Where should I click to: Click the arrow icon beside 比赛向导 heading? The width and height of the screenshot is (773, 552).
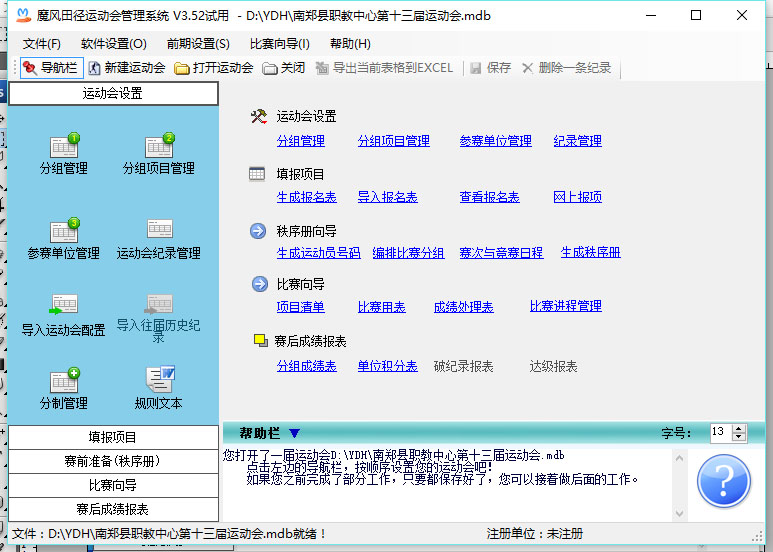[x=260, y=284]
